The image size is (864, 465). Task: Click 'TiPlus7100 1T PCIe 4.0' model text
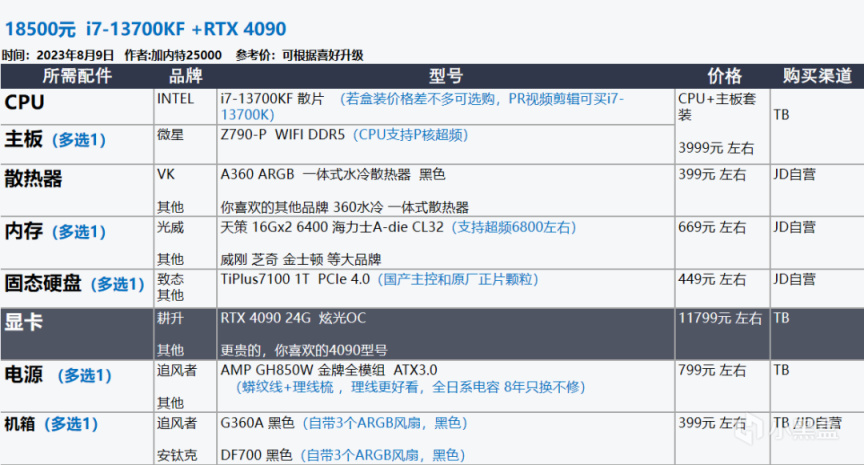pyautogui.click(x=295, y=279)
